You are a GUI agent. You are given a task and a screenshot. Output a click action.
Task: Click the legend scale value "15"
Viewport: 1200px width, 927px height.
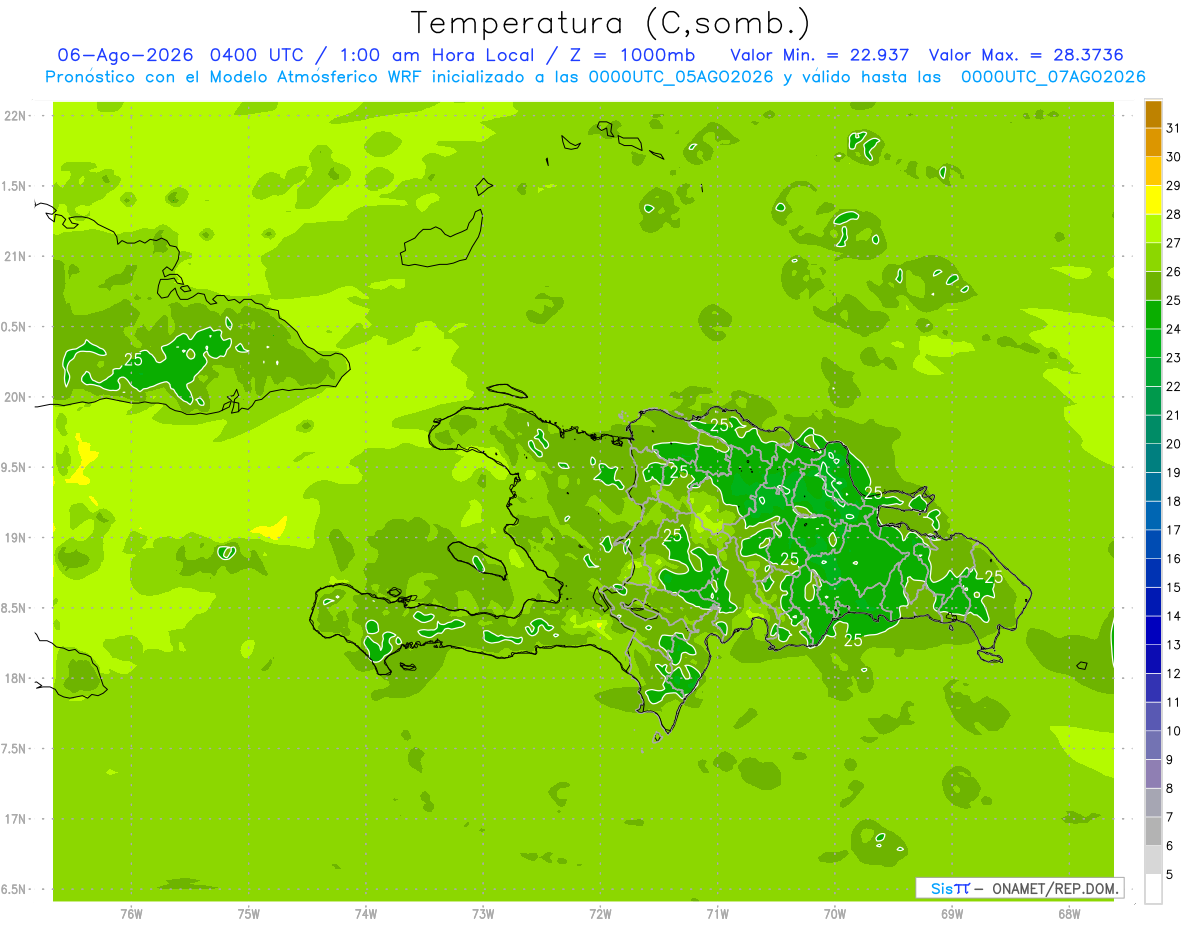coord(1174,587)
